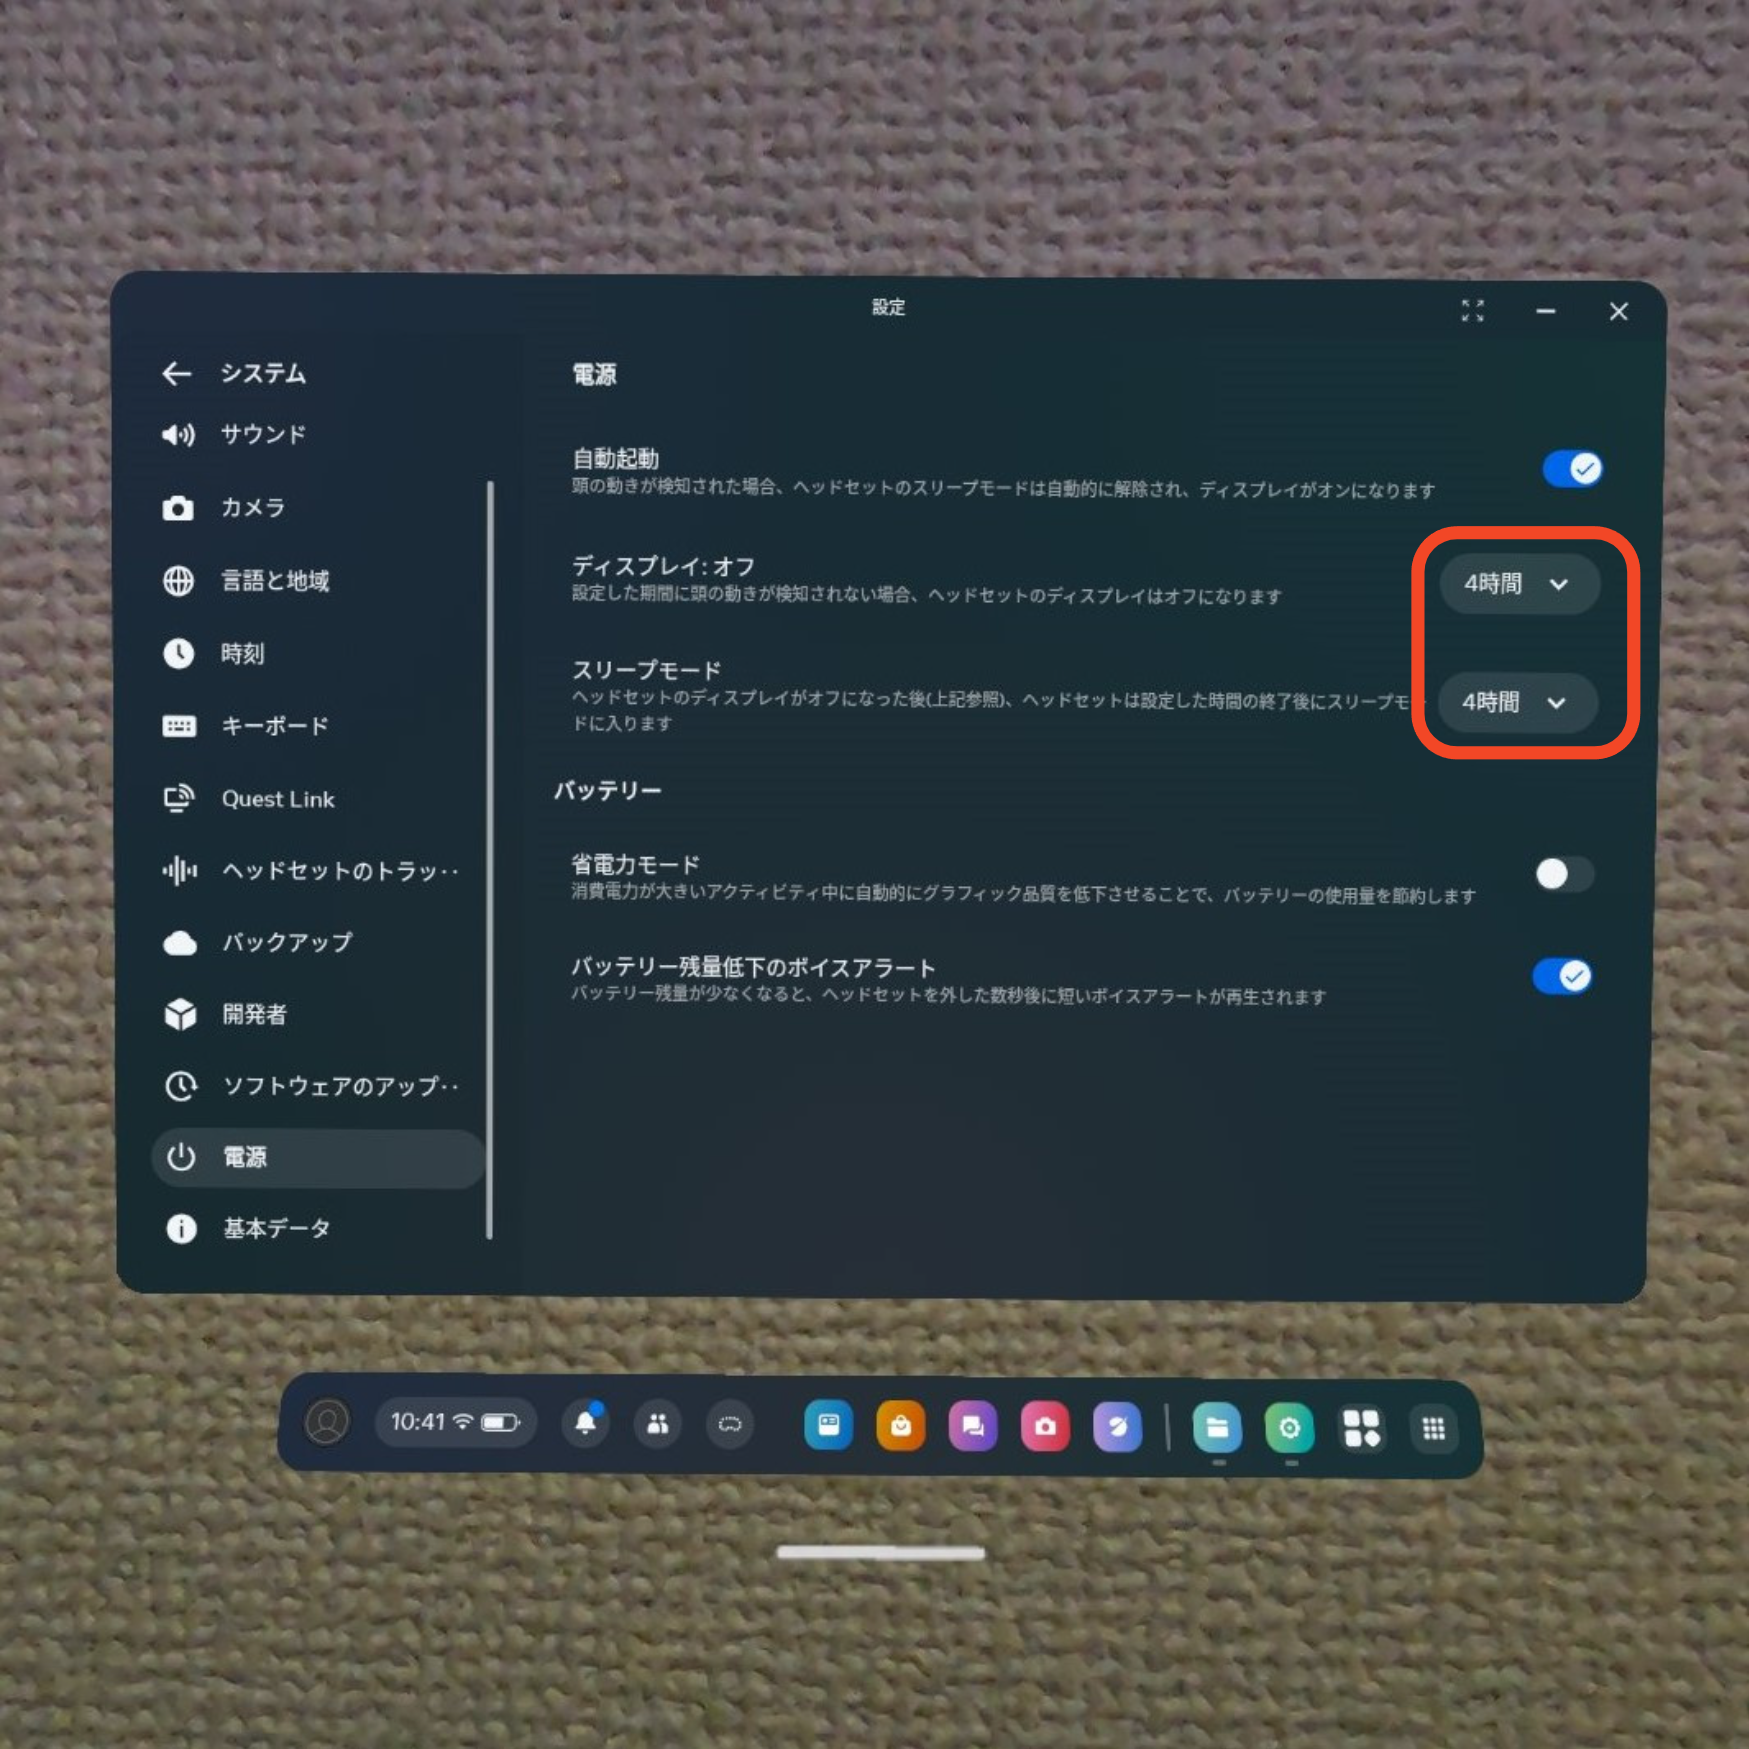Viewport: 1749px width, 1749px height.
Task: Disable バッテリー残量低下のボイスアラート toggle
Action: [1562, 976]
